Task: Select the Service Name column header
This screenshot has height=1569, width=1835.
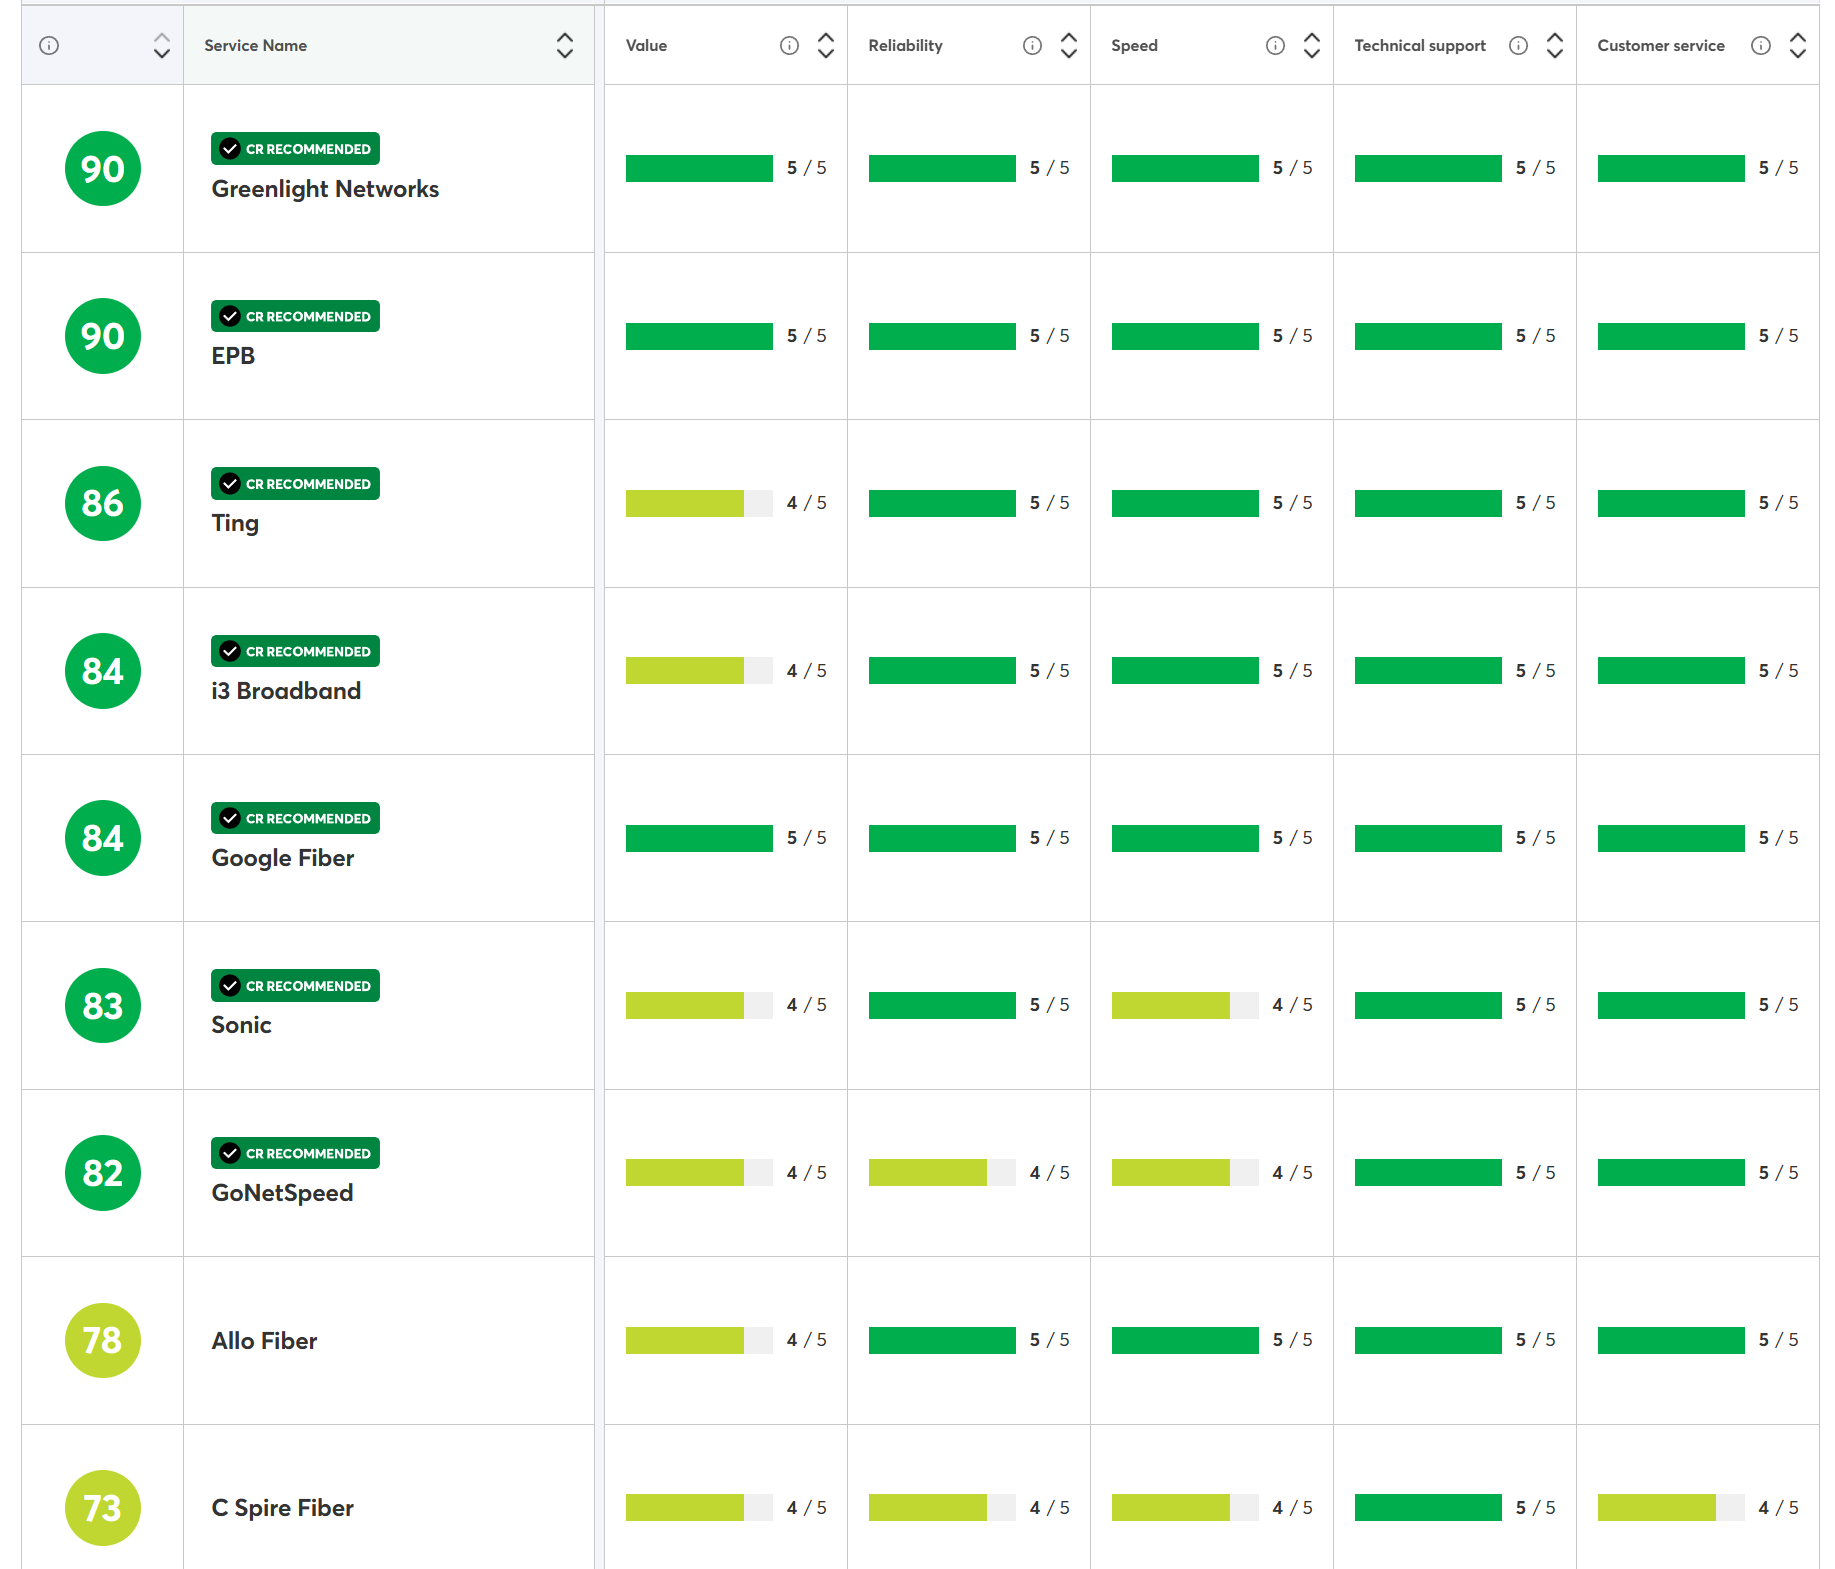Action: (x=255, y=46)
